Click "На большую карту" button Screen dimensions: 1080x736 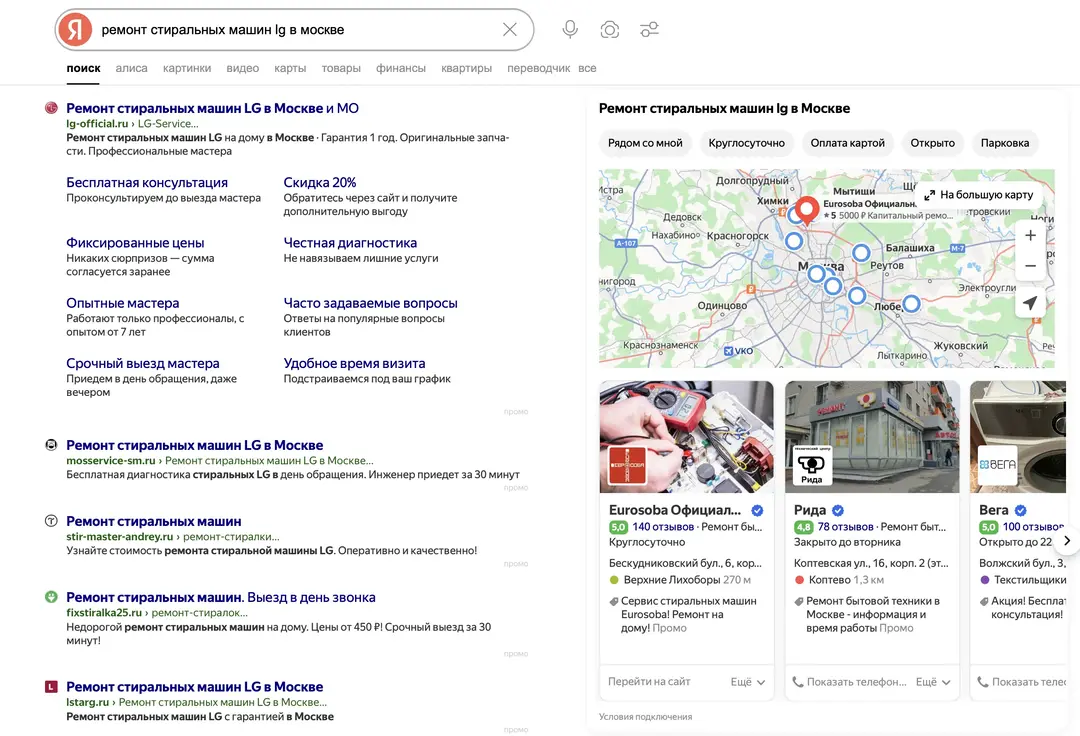979,195
